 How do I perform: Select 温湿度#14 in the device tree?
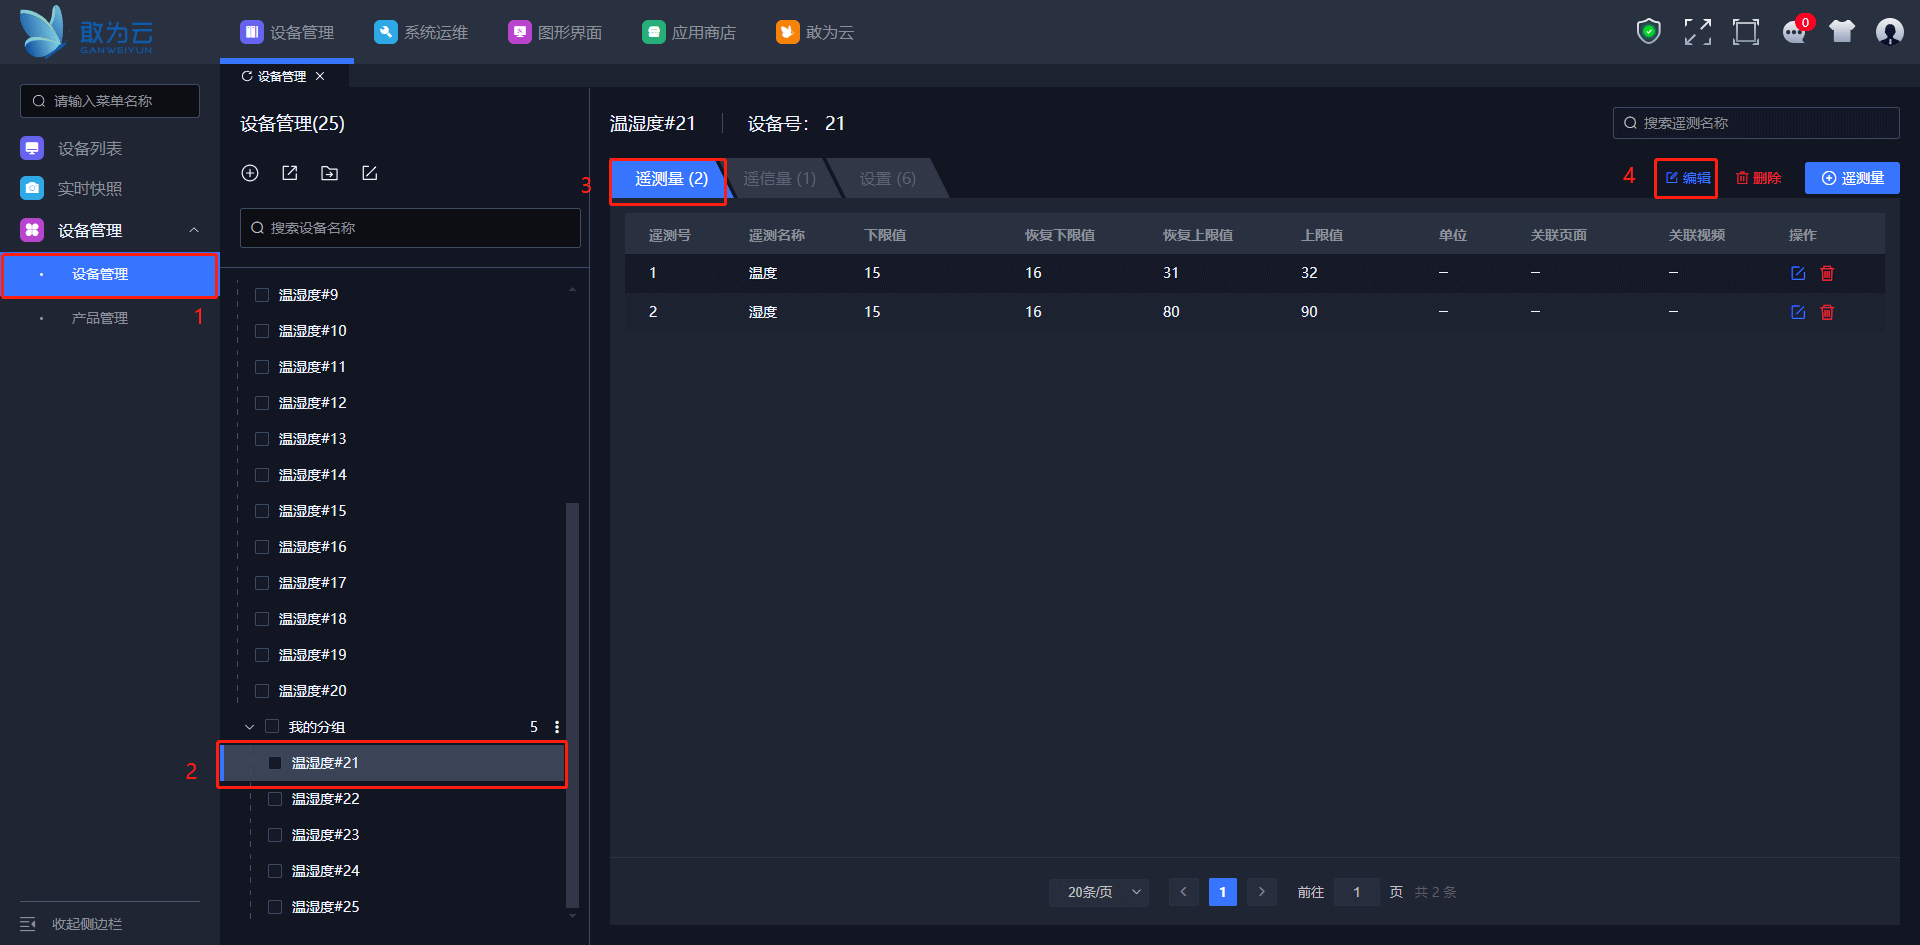[312, 475]
